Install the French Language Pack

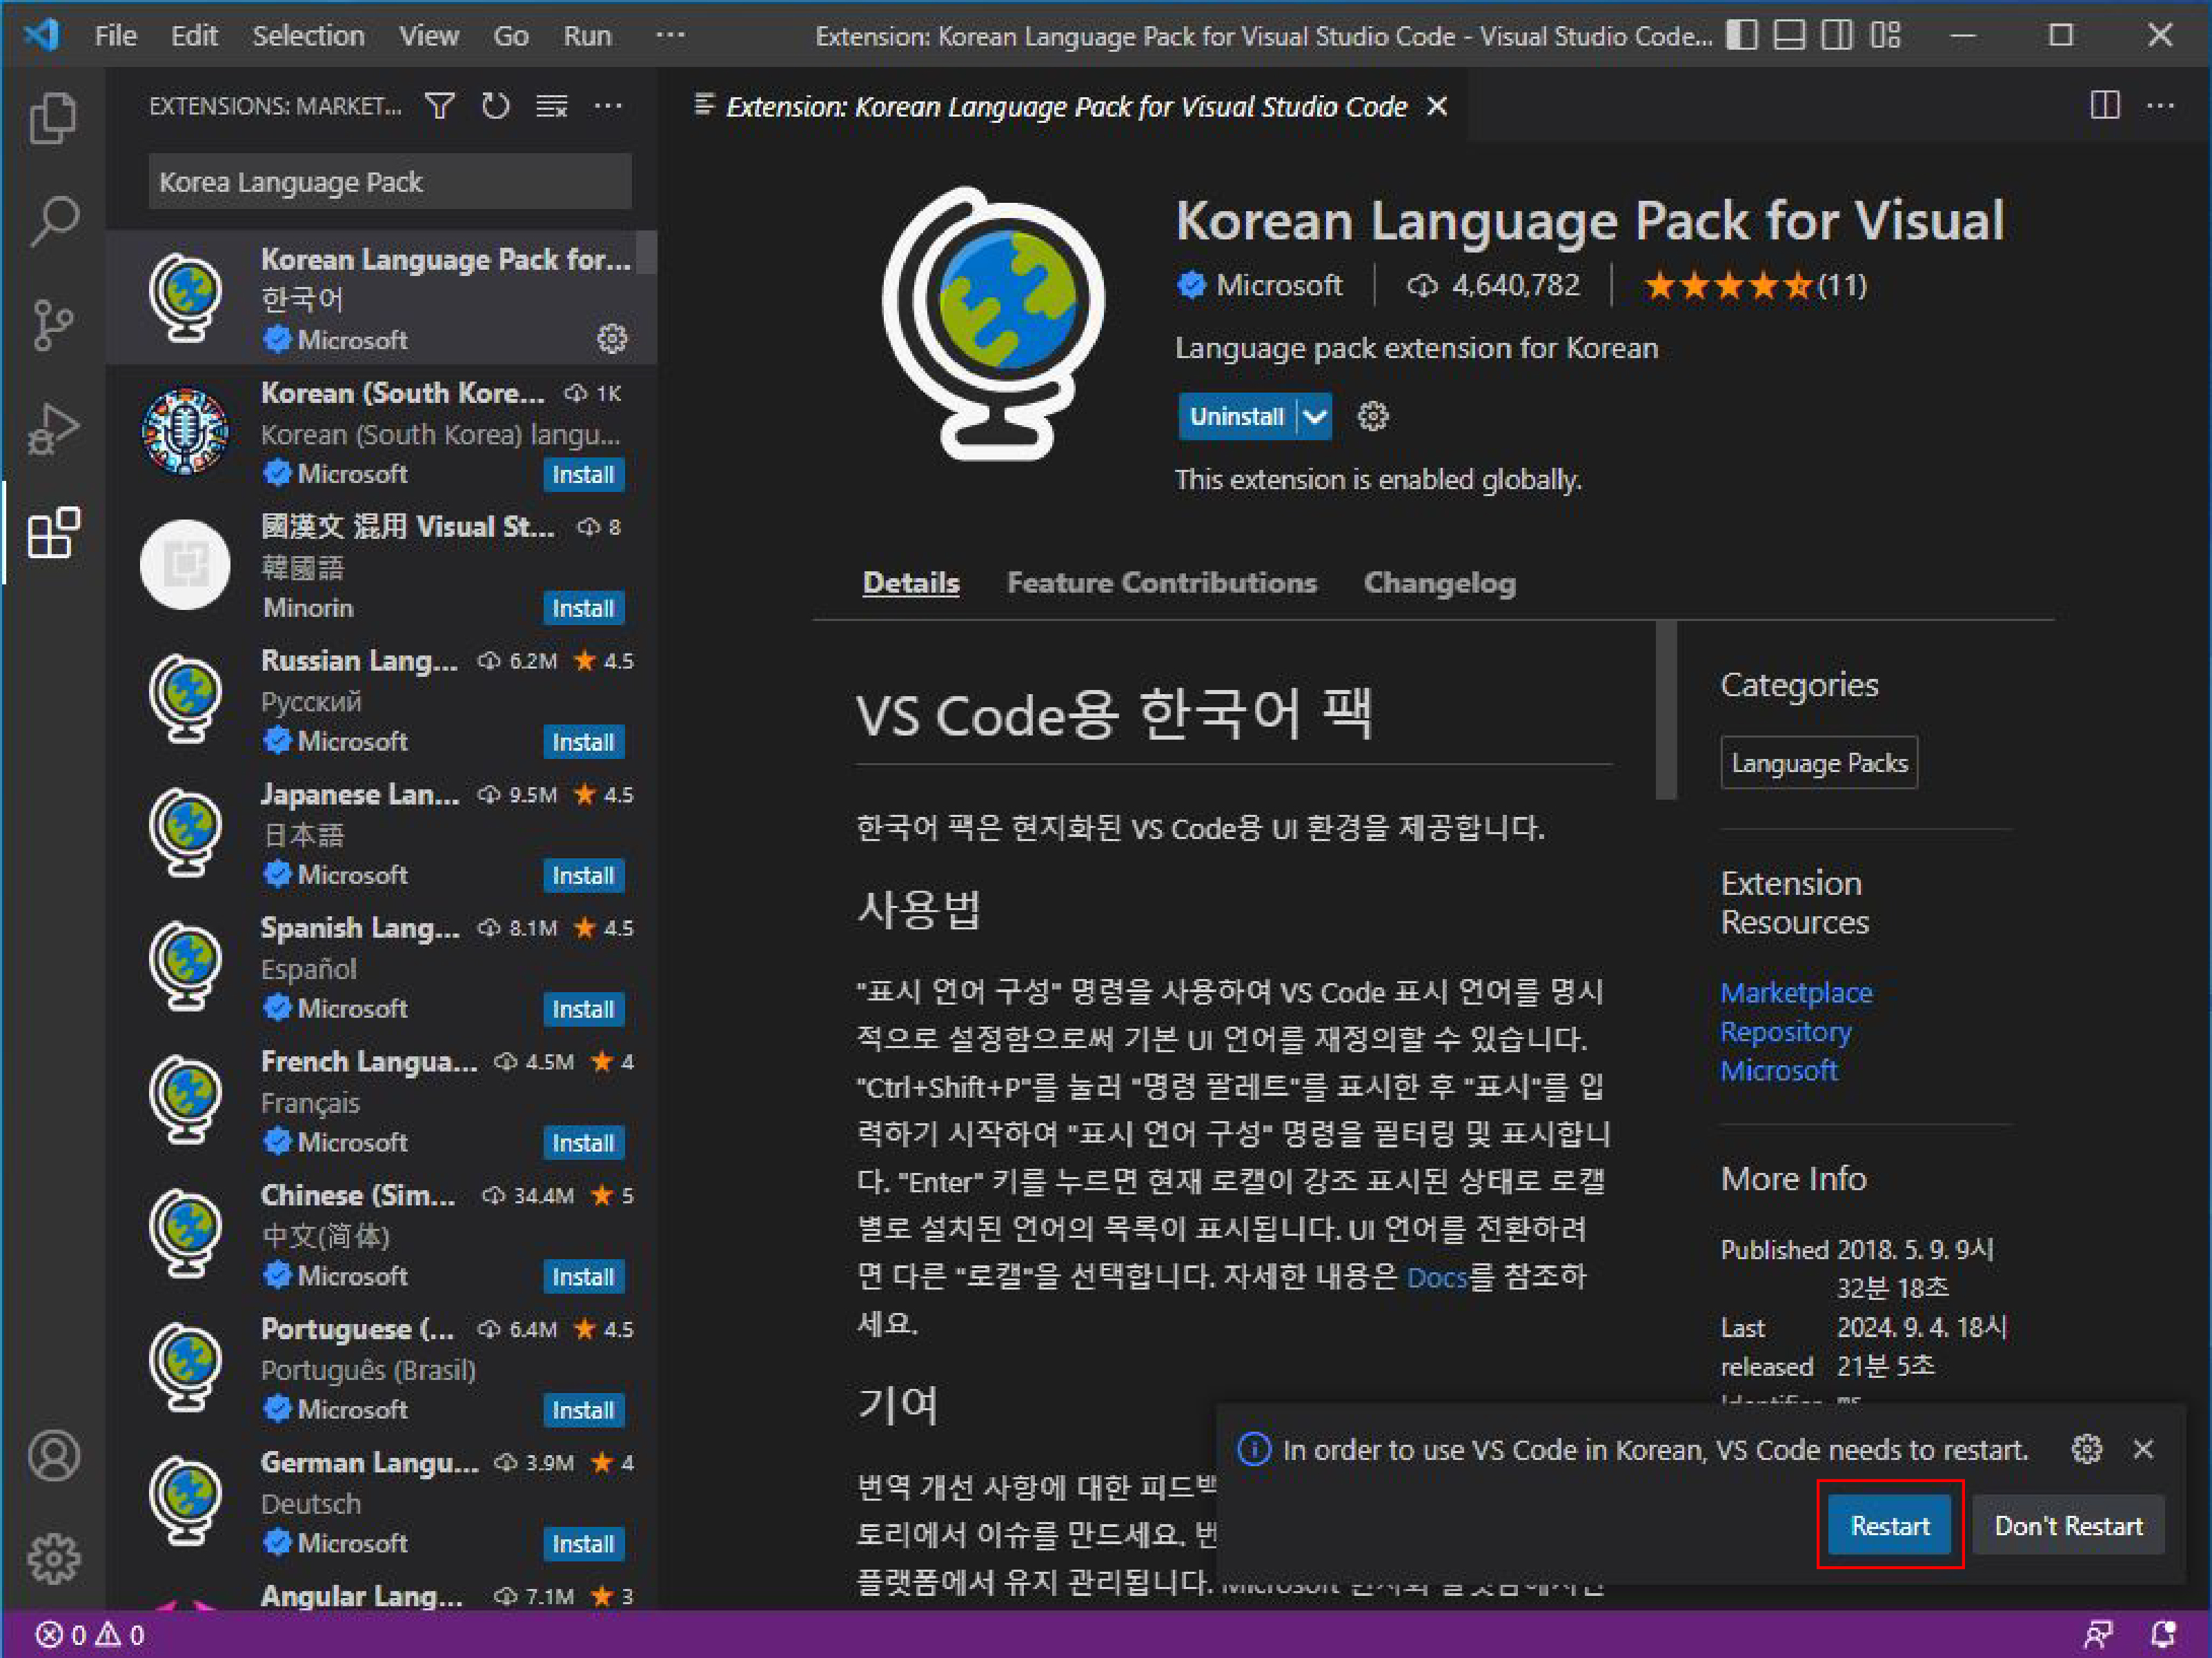584,1142
